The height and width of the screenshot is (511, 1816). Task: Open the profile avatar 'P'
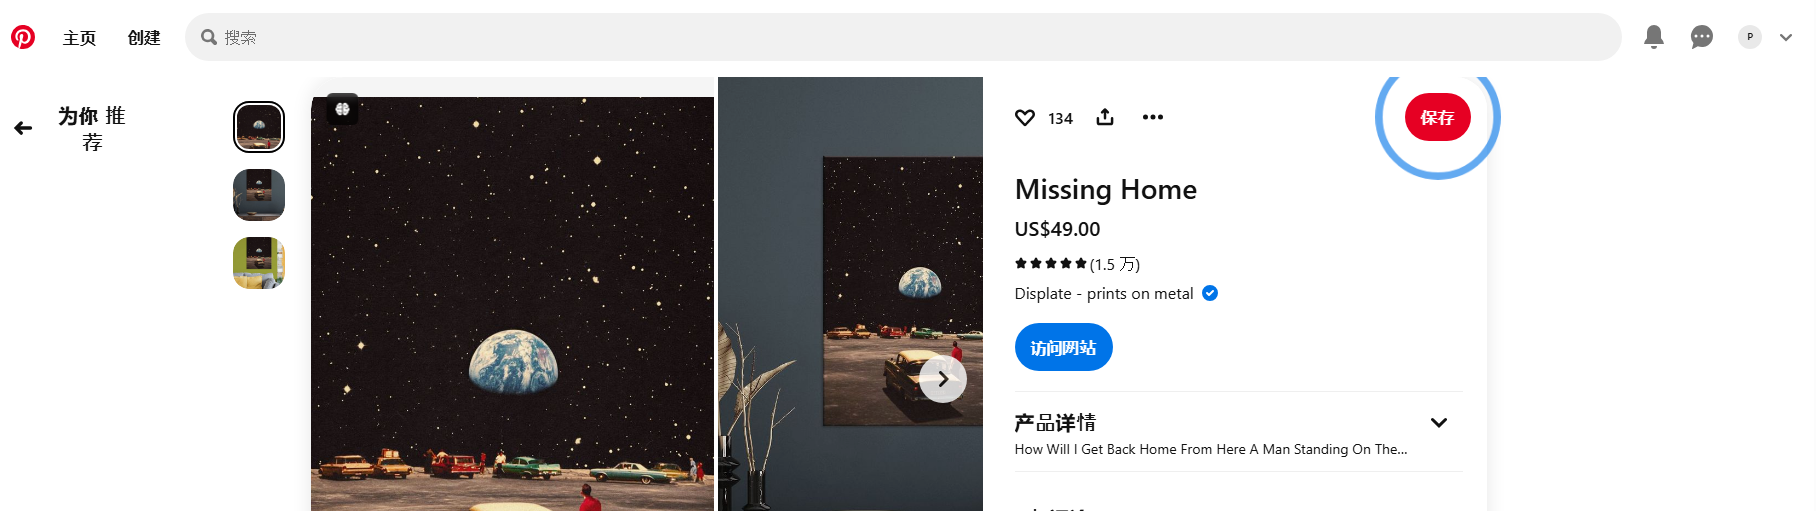(1750, 37)
